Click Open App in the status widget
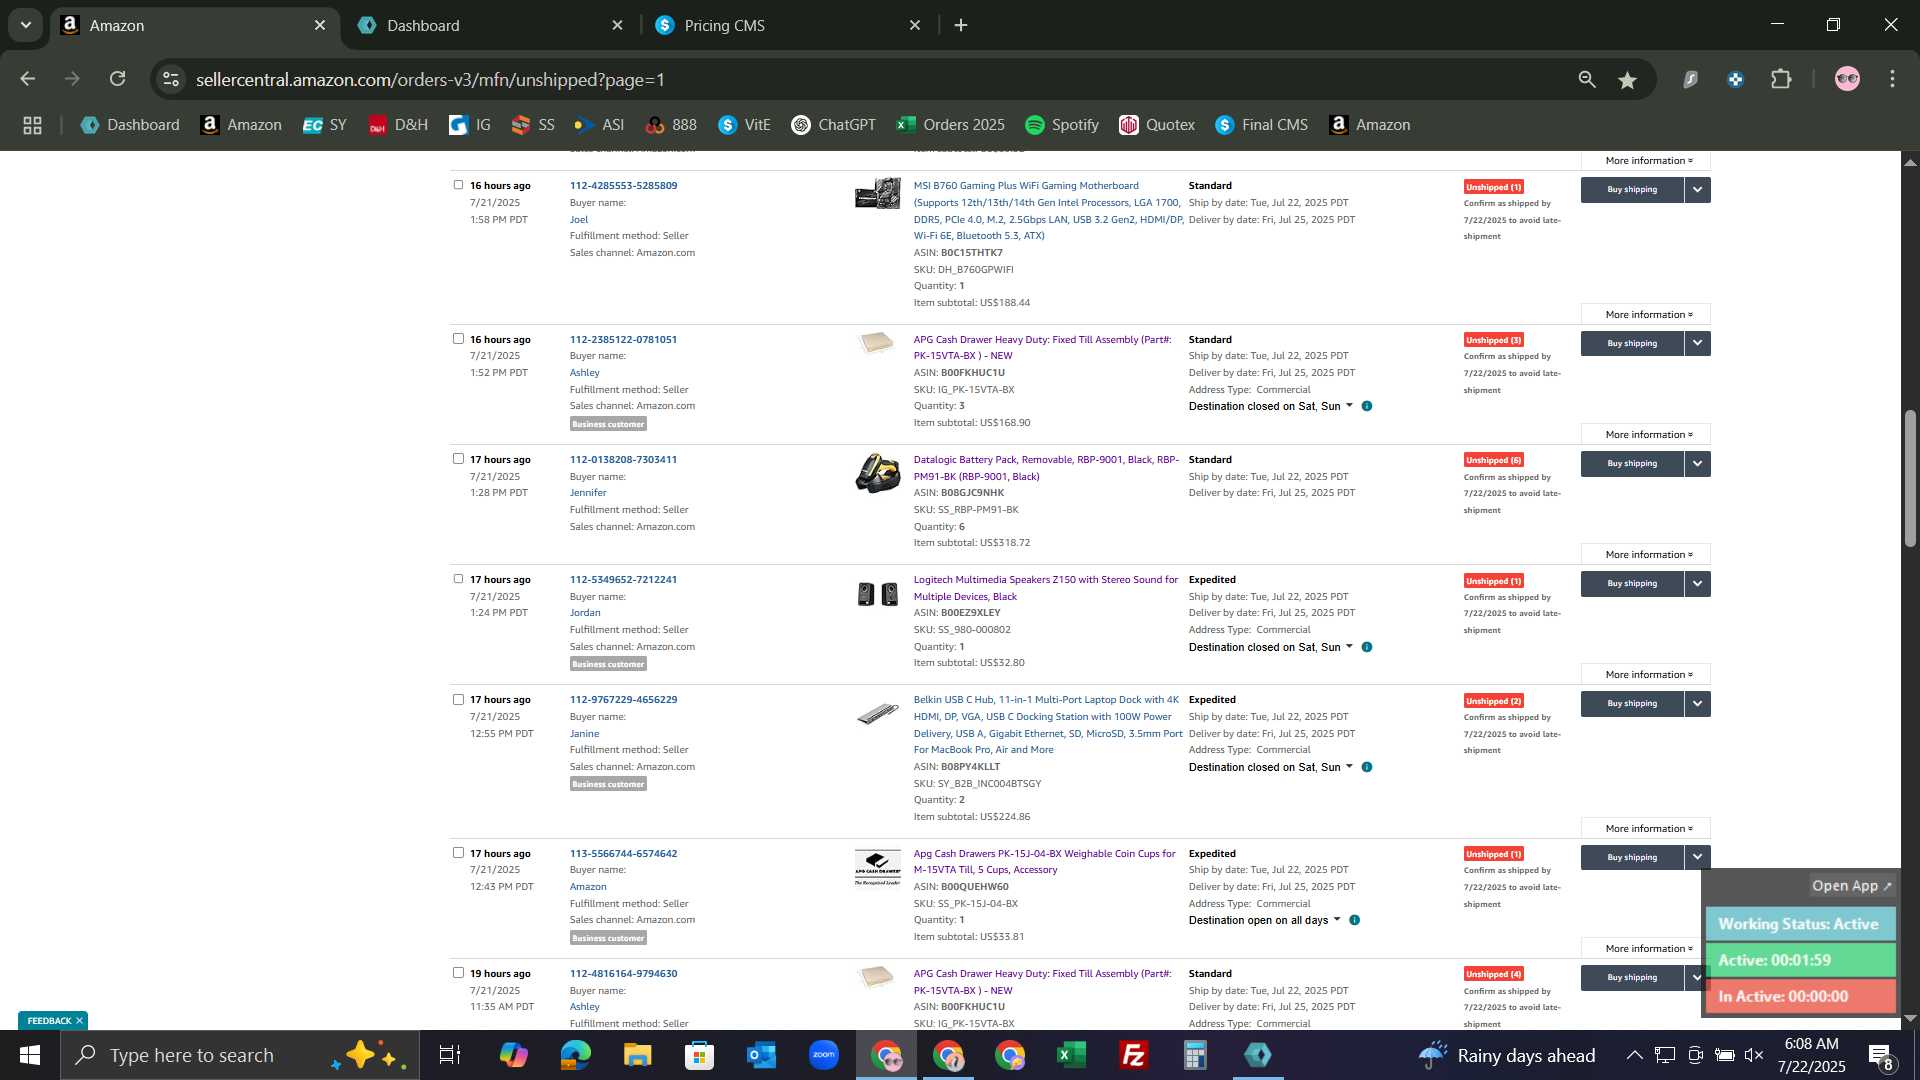 click(1852, 886)
